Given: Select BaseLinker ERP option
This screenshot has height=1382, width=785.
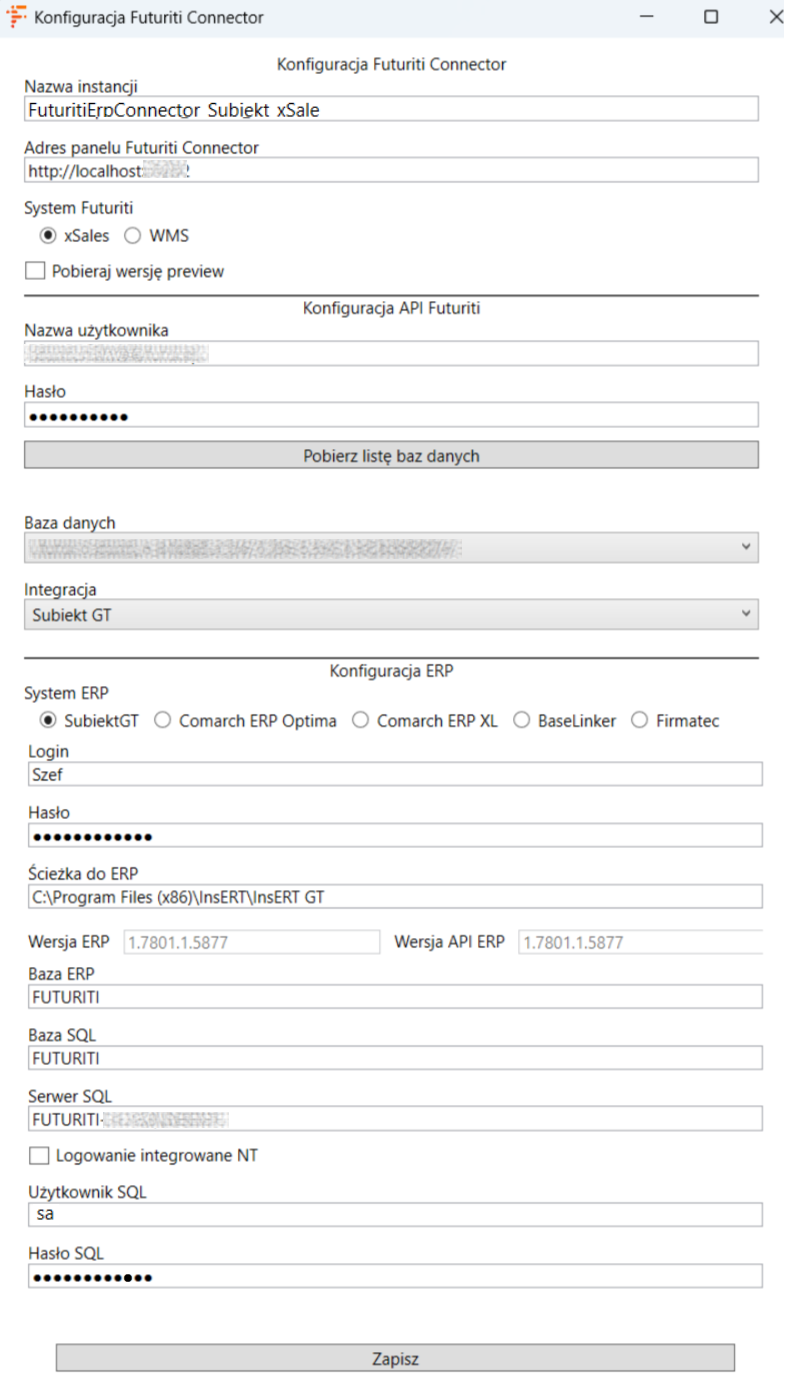Looking at the screenshot, I should click(521, 721).
